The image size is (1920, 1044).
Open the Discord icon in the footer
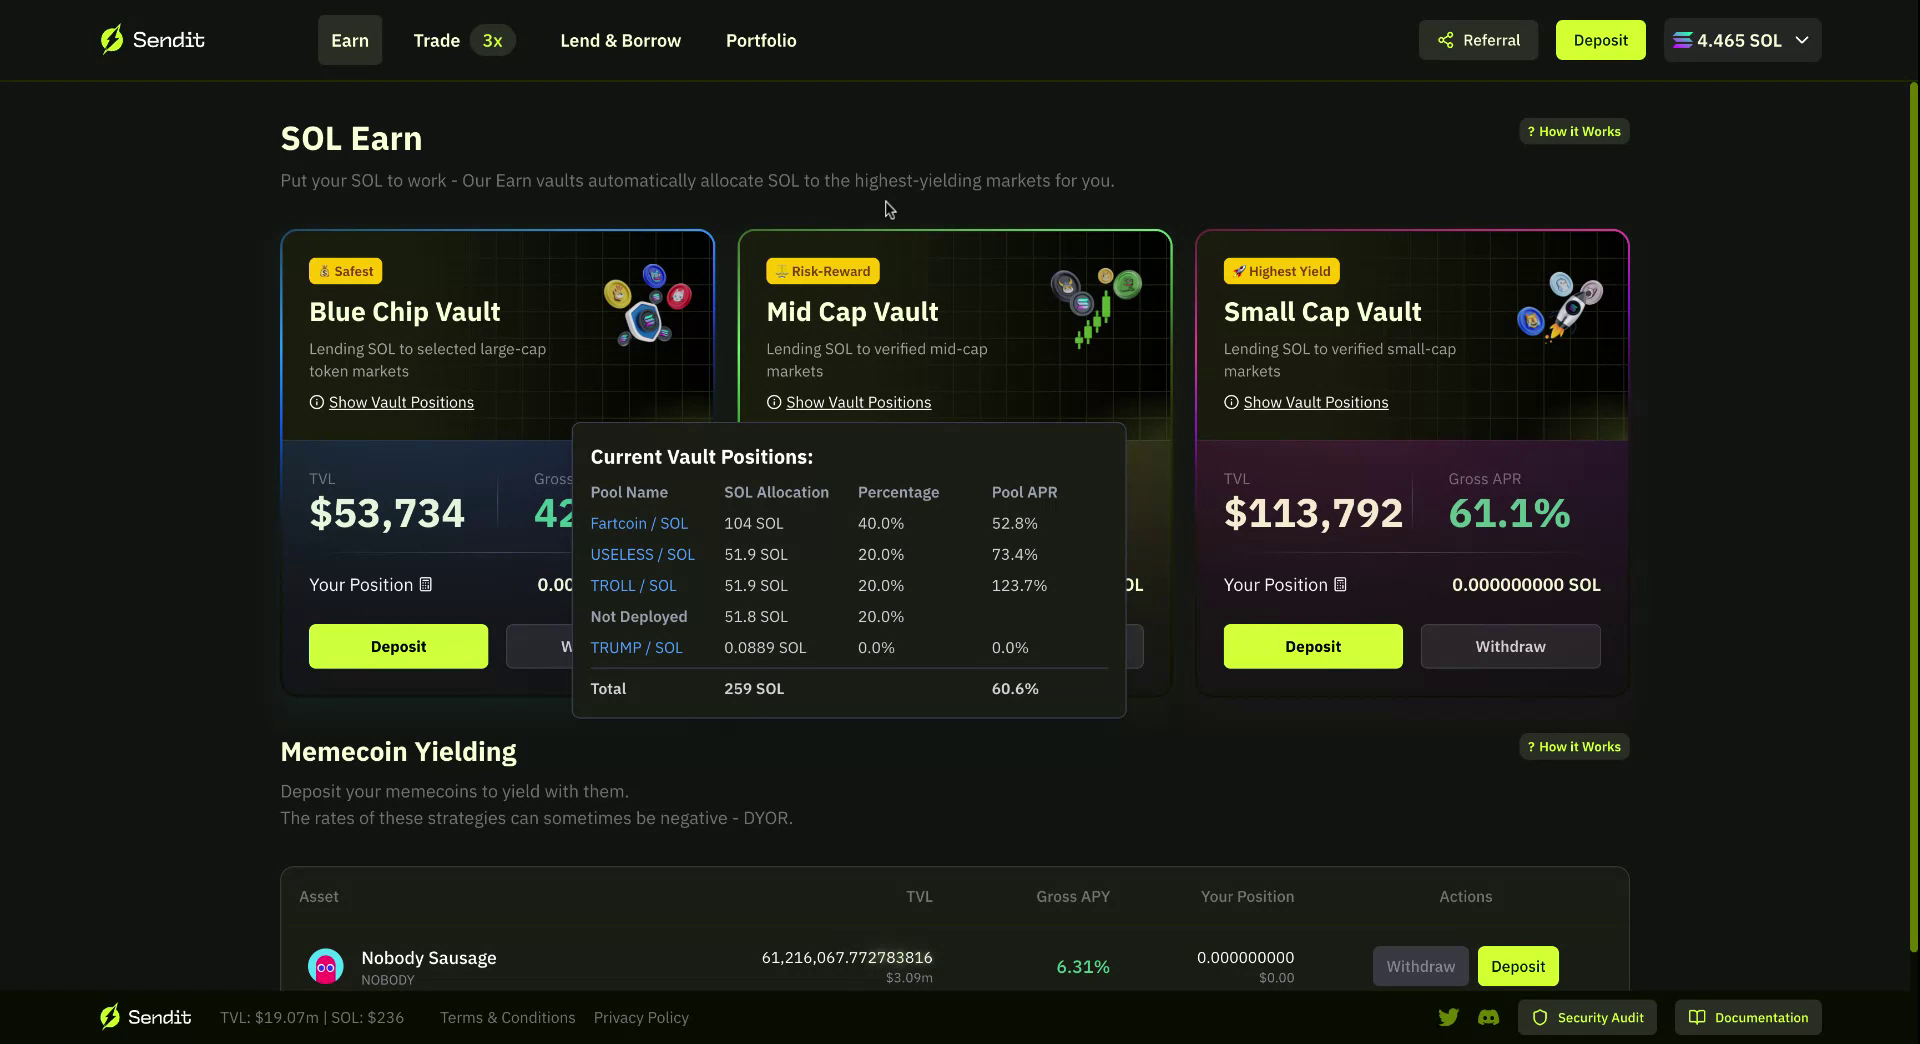pos(1489,1017)
